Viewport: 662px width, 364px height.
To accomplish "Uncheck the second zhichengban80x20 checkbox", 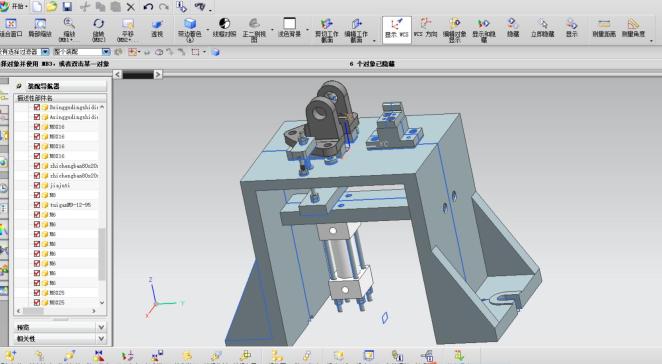I will 37,176.
